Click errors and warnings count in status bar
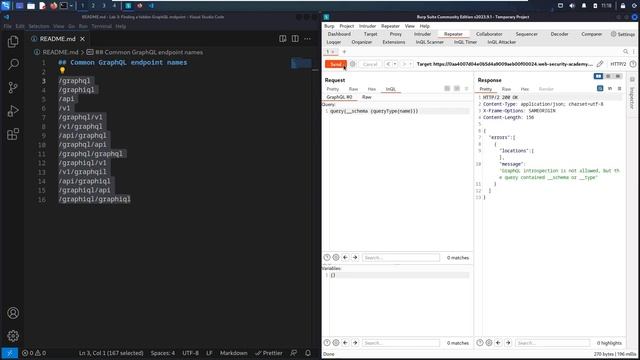Screen dimensions: 640x360 pyautogui.click(x=34, y=353)
